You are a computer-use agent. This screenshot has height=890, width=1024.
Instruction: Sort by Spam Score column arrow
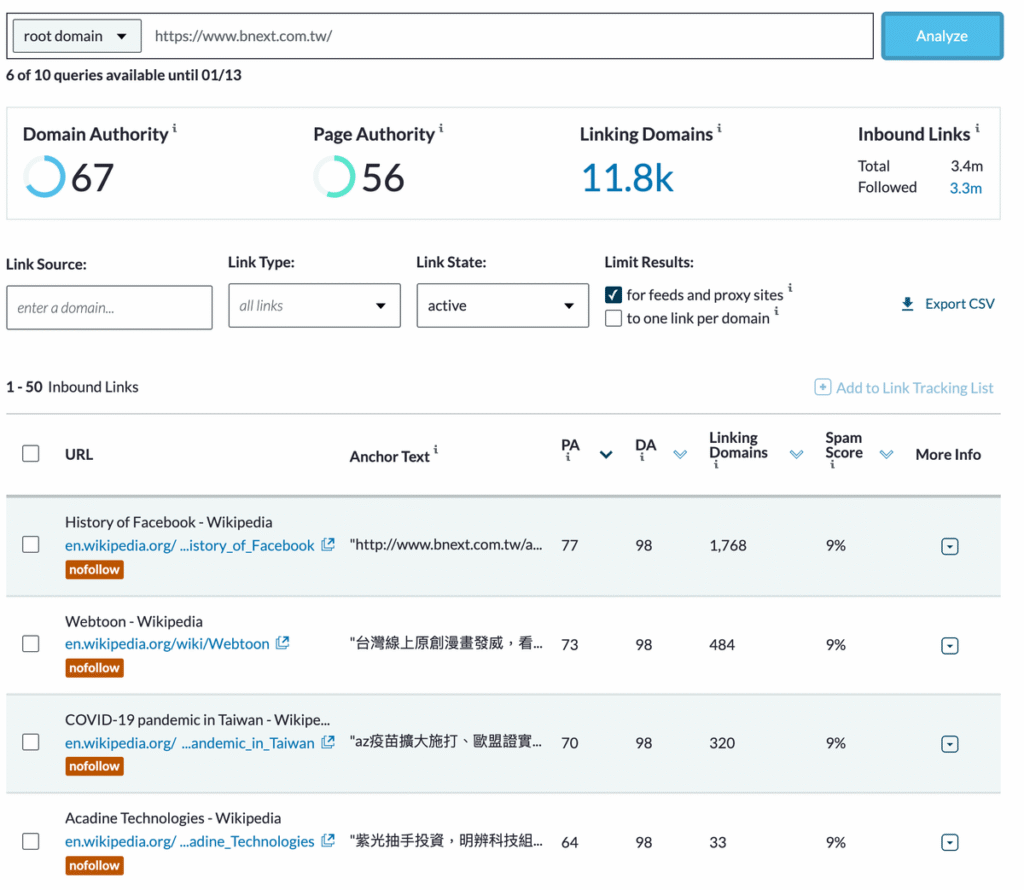pyautogui.click(x=886, y=454)
